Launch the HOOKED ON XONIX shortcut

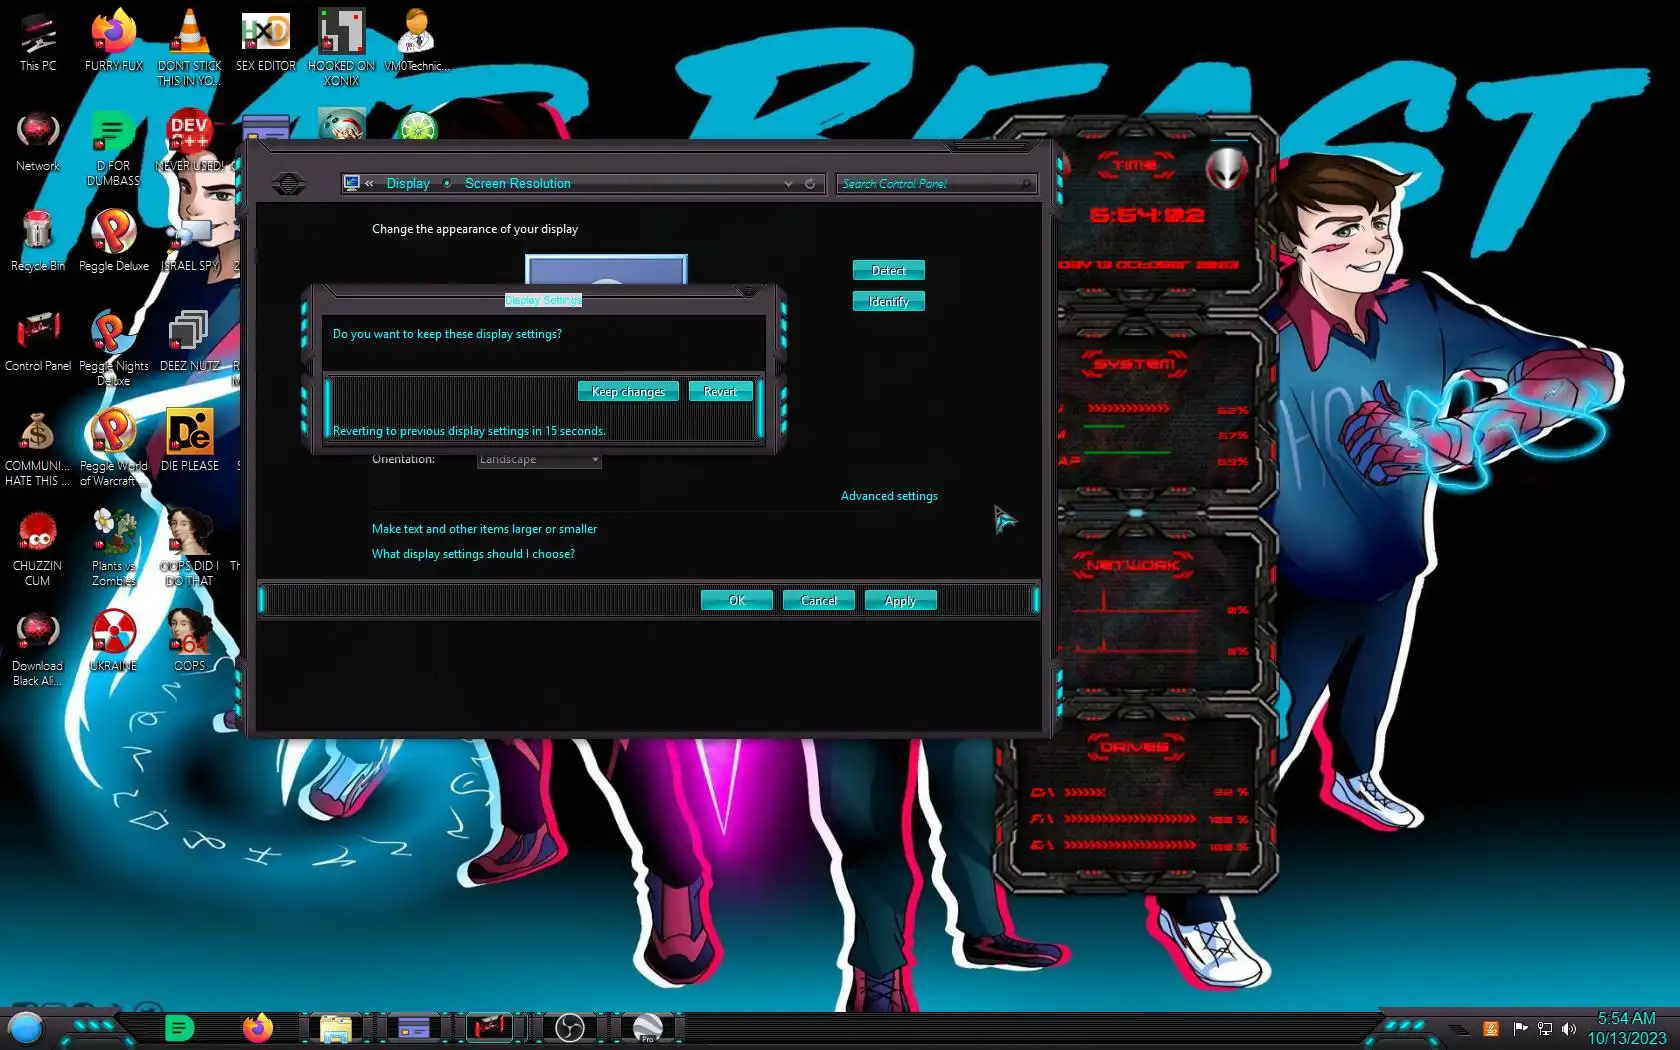click(342, 46)
